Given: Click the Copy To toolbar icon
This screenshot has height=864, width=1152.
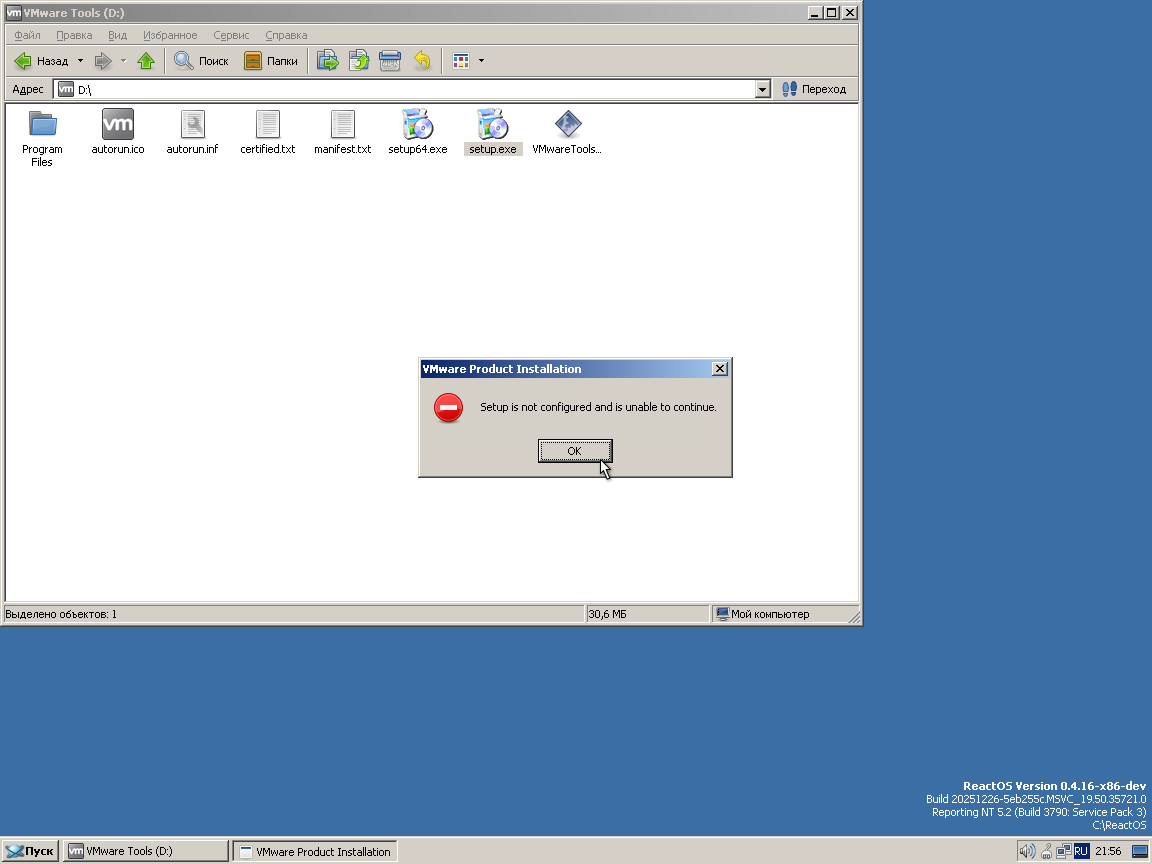Looking at the screenshot, I should click(359, 61).
